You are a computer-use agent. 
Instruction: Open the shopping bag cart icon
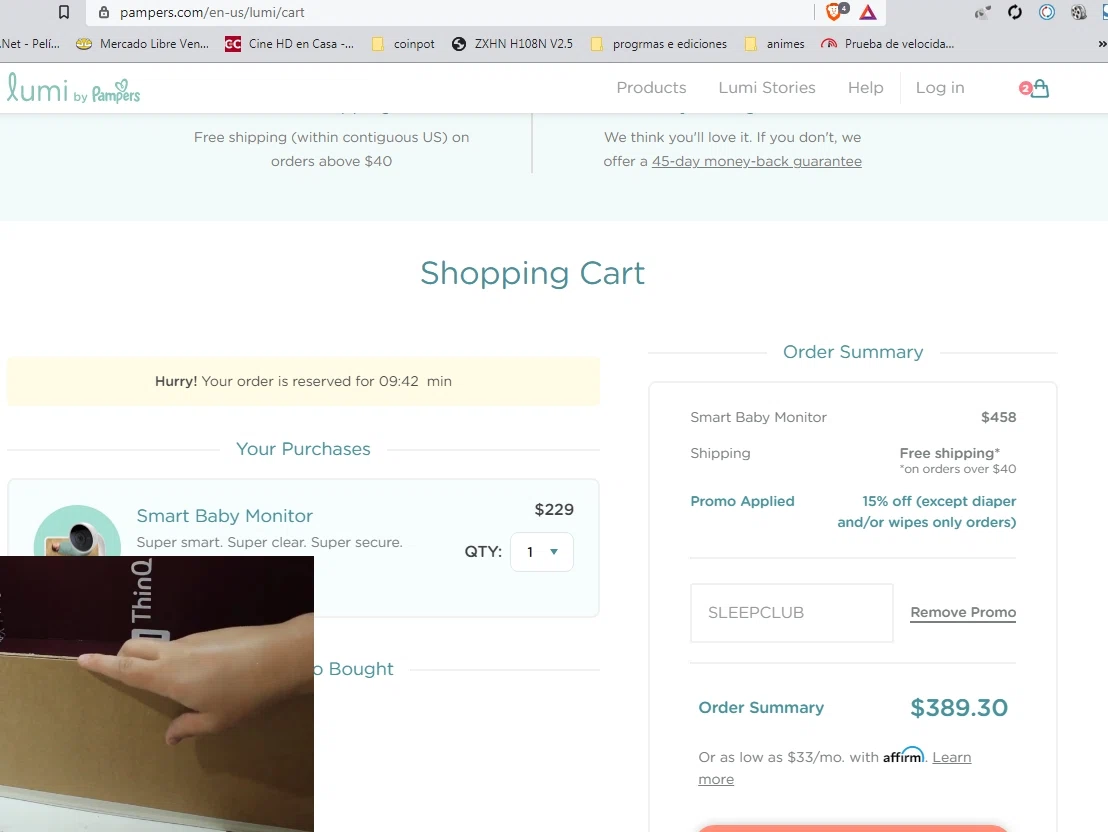[x=1039, y=88]
